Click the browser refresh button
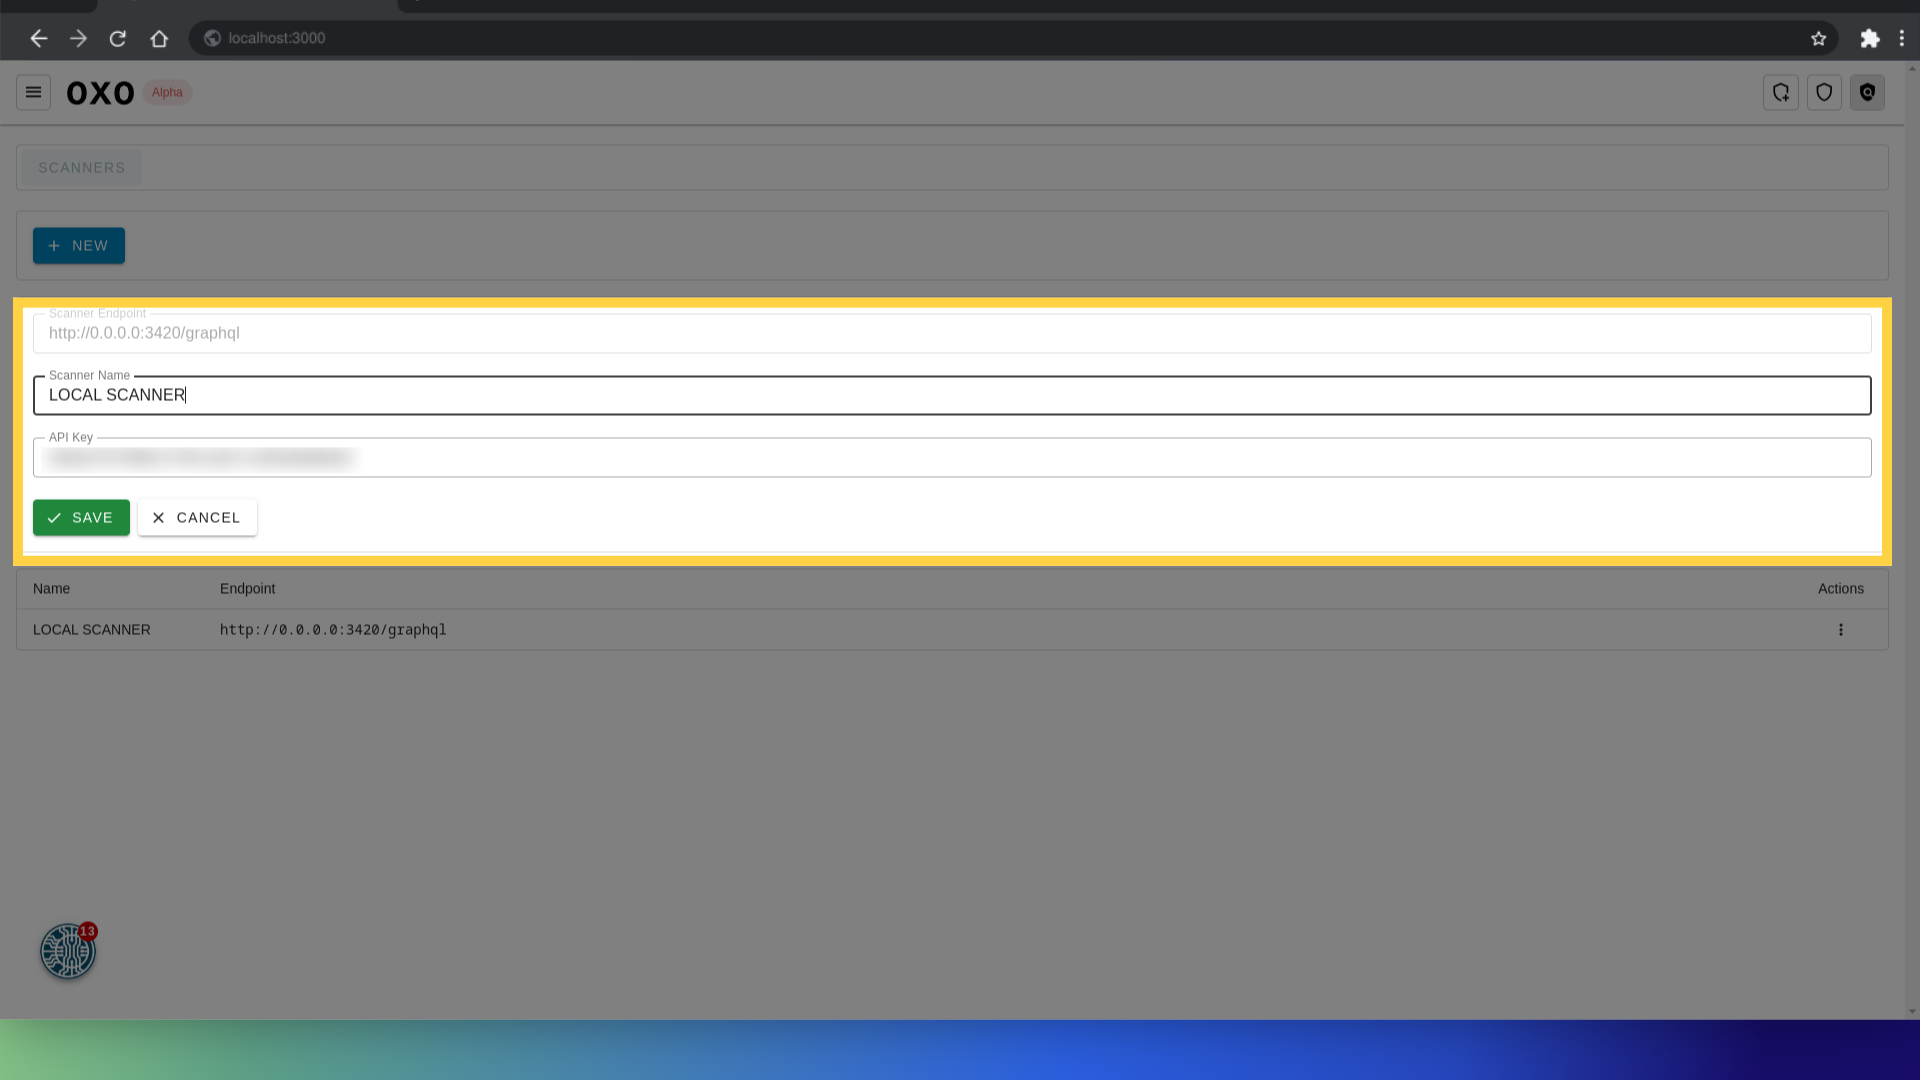The height and width of the screenshot is (1080, 1920). (117, 38)
